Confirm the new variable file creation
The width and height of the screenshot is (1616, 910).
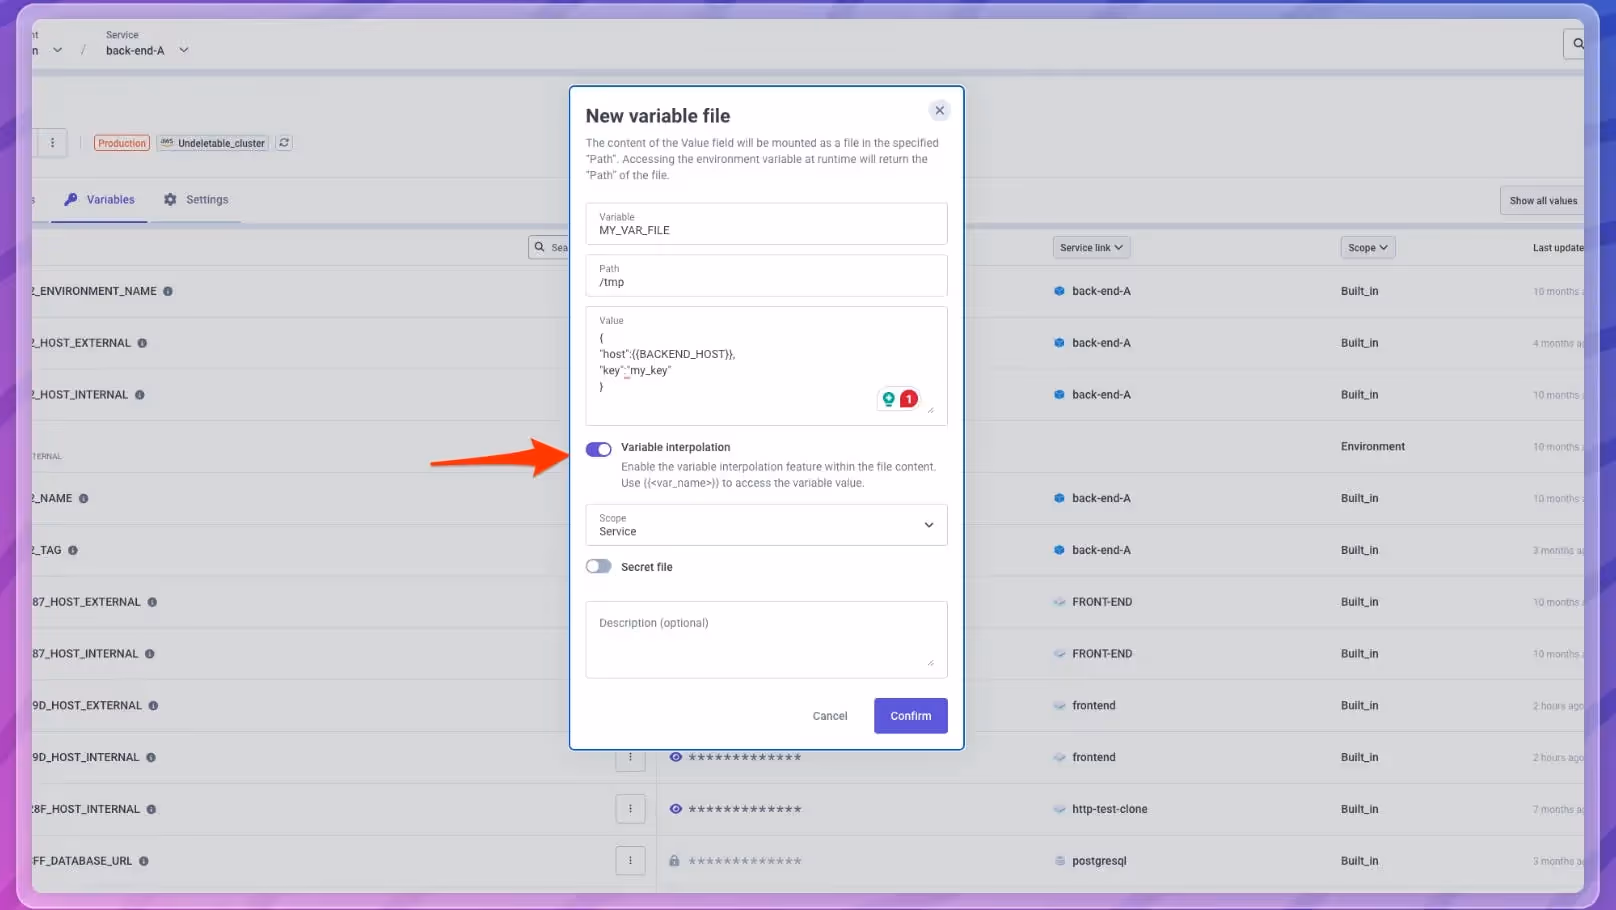pyautogui.click(x=909, y=715)
